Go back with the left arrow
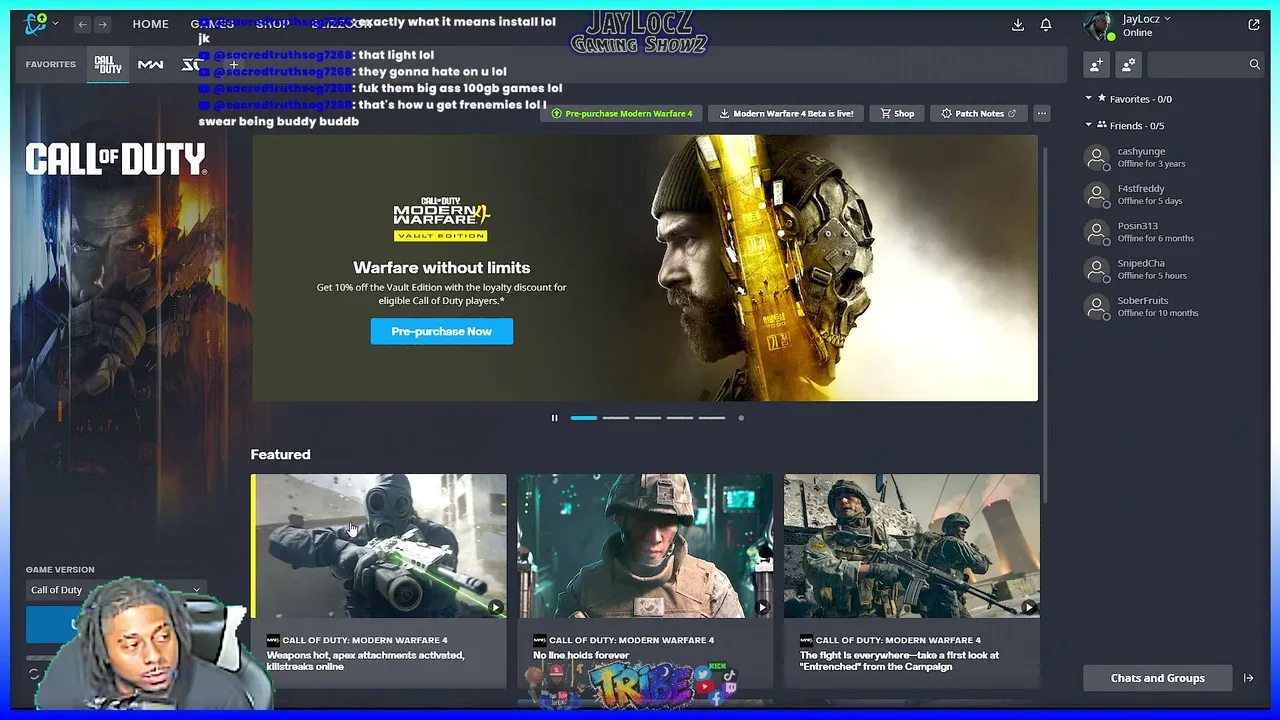Viewport: 1280px width, 720px height. [x=82, y=24]
